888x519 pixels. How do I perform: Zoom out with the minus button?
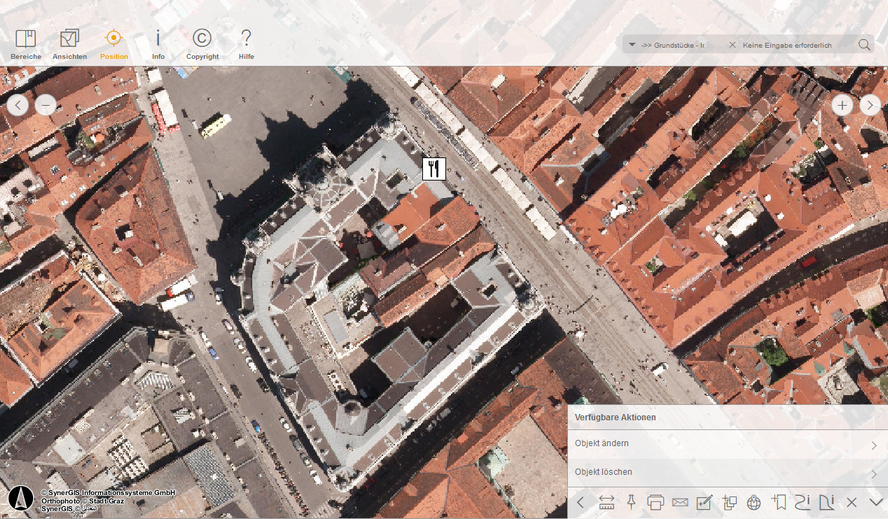(x=46, y=105)
